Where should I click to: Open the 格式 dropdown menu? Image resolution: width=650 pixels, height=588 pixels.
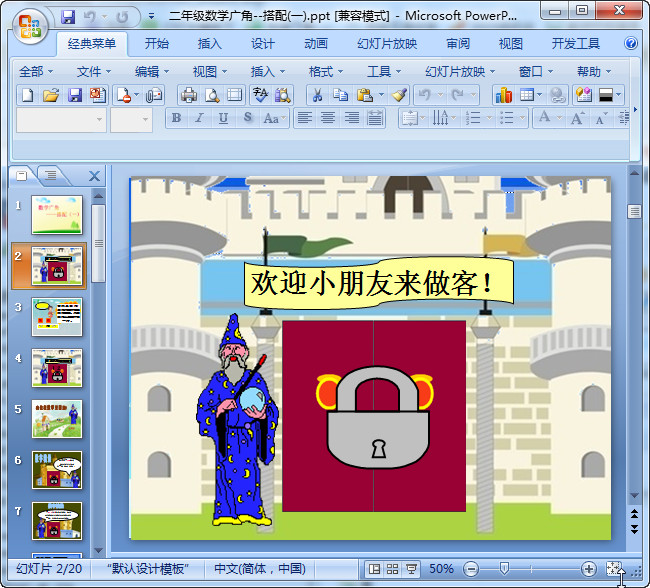pos(326,72)
